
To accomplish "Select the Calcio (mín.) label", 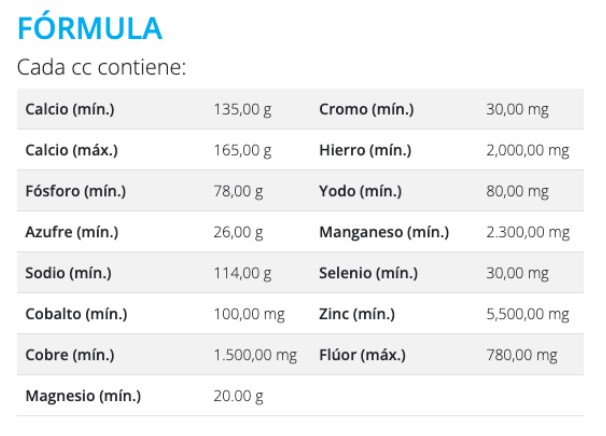I will [70, 109].
